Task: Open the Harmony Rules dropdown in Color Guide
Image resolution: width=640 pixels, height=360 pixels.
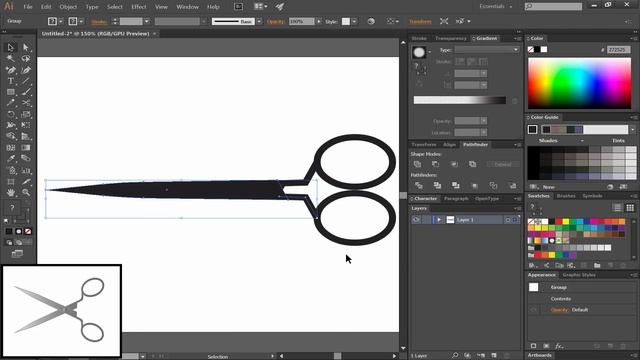Action: click(x=632, y=130)
